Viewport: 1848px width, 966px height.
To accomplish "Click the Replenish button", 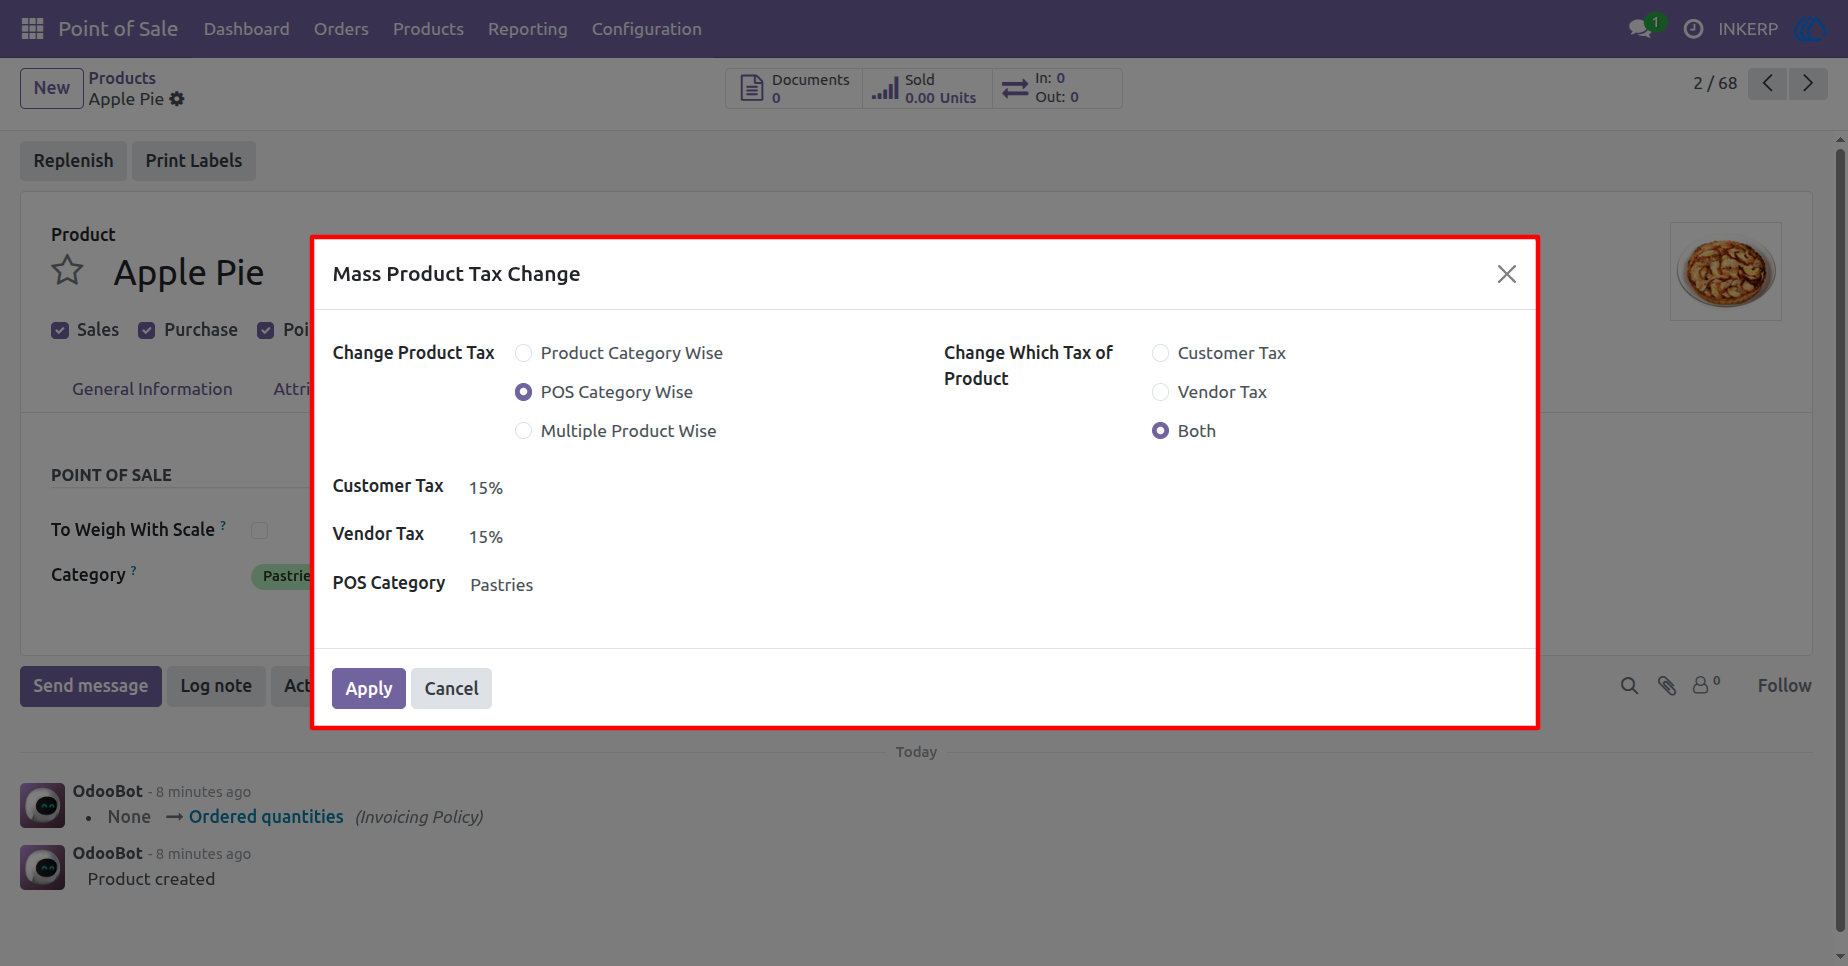I will (73, 160).
